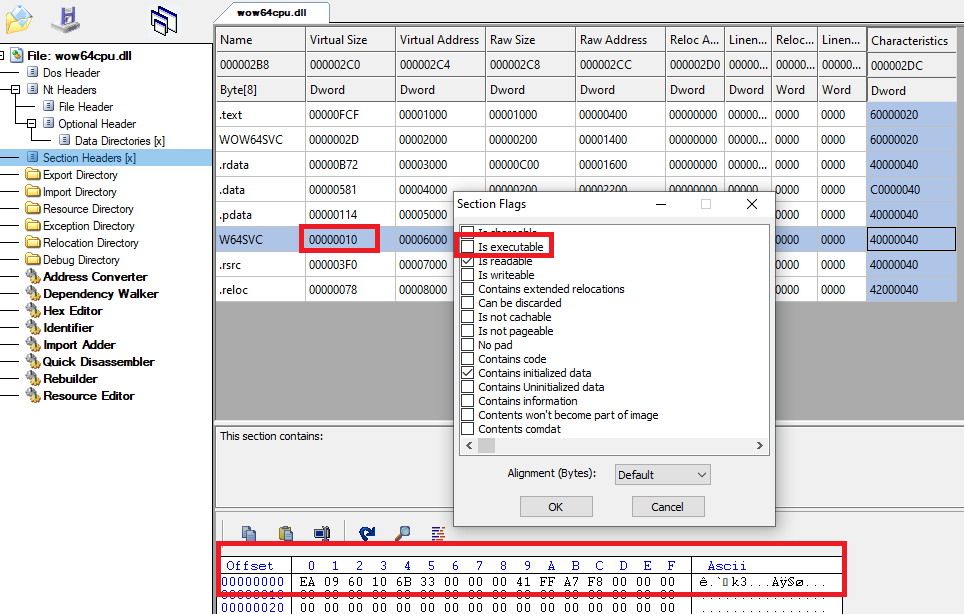Click W64SVC virtual size 00000010 cell
Screen dimensions: 964x614
[350, 240]
